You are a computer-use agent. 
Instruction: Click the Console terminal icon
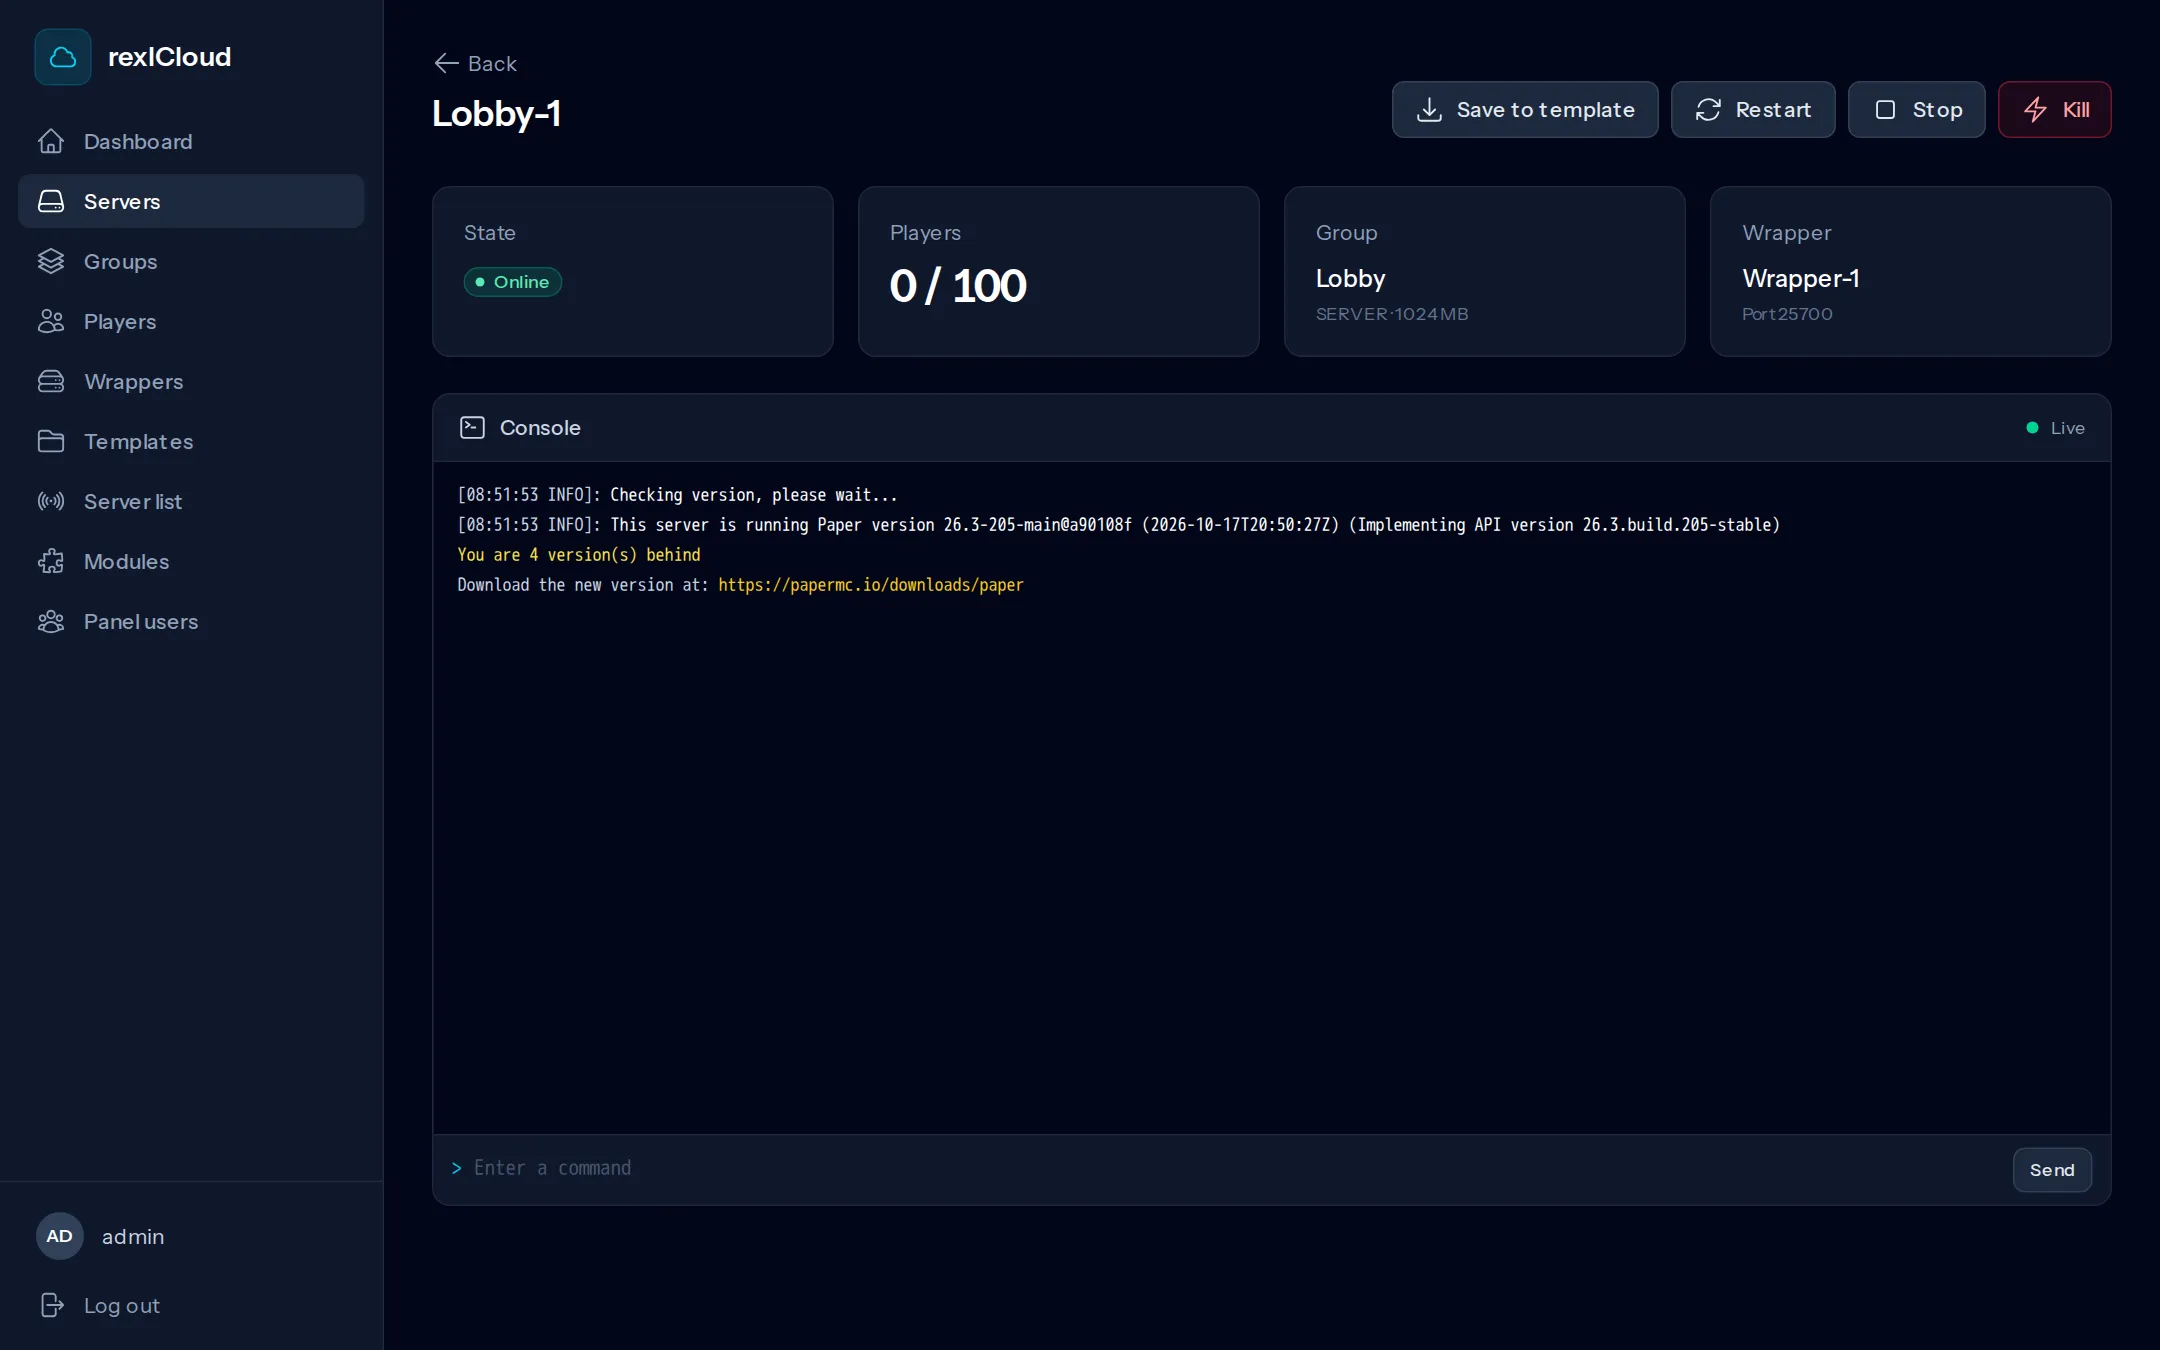472,428
